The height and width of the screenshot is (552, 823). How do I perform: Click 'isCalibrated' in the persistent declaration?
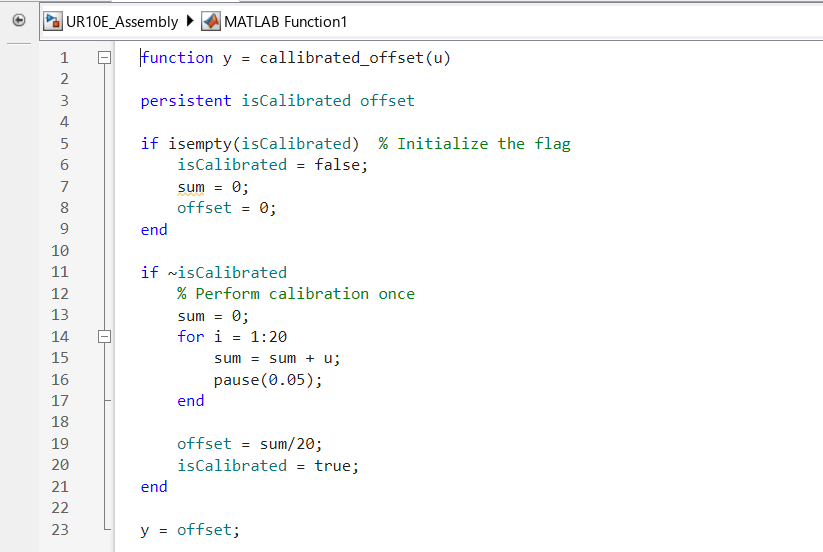296,100
